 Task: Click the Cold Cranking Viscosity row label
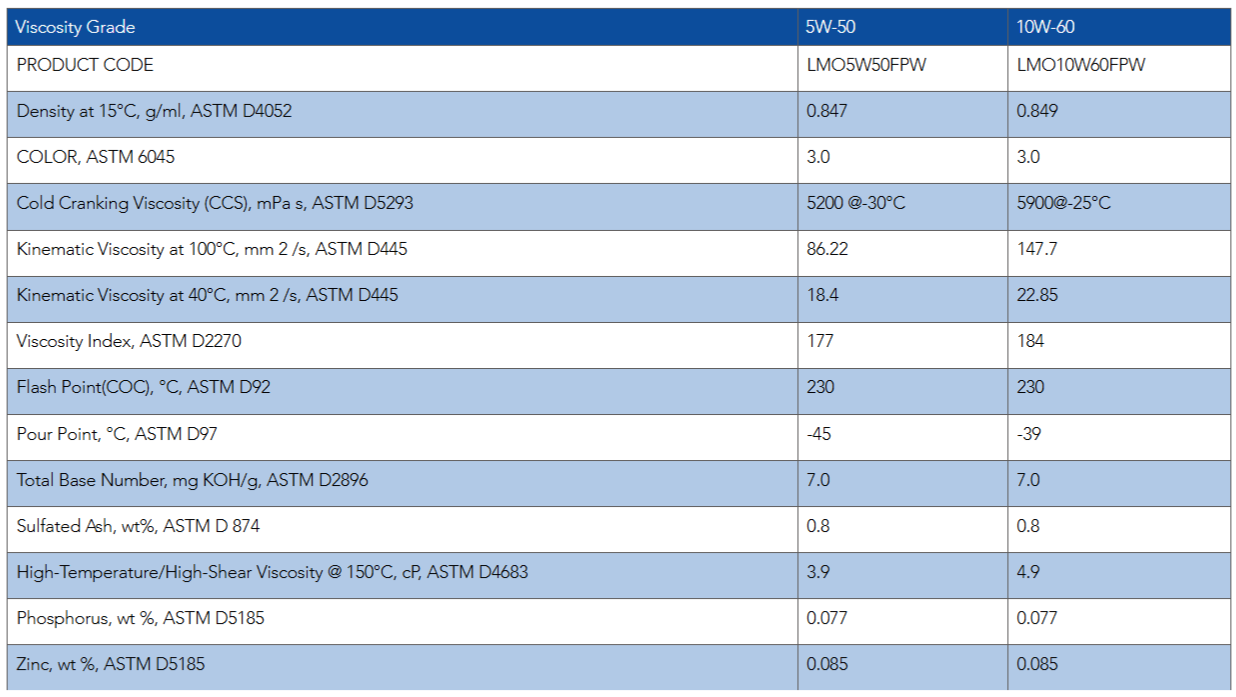(x=215, y=203)
